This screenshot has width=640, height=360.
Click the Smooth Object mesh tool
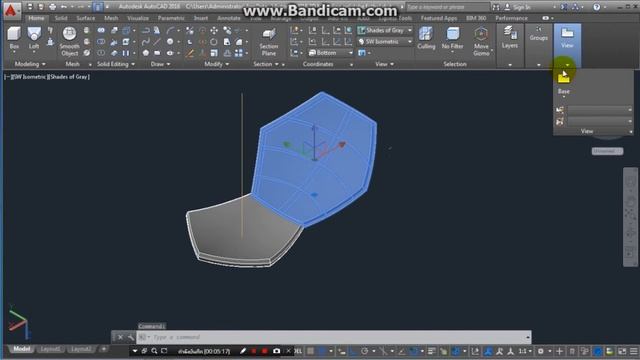69,41
